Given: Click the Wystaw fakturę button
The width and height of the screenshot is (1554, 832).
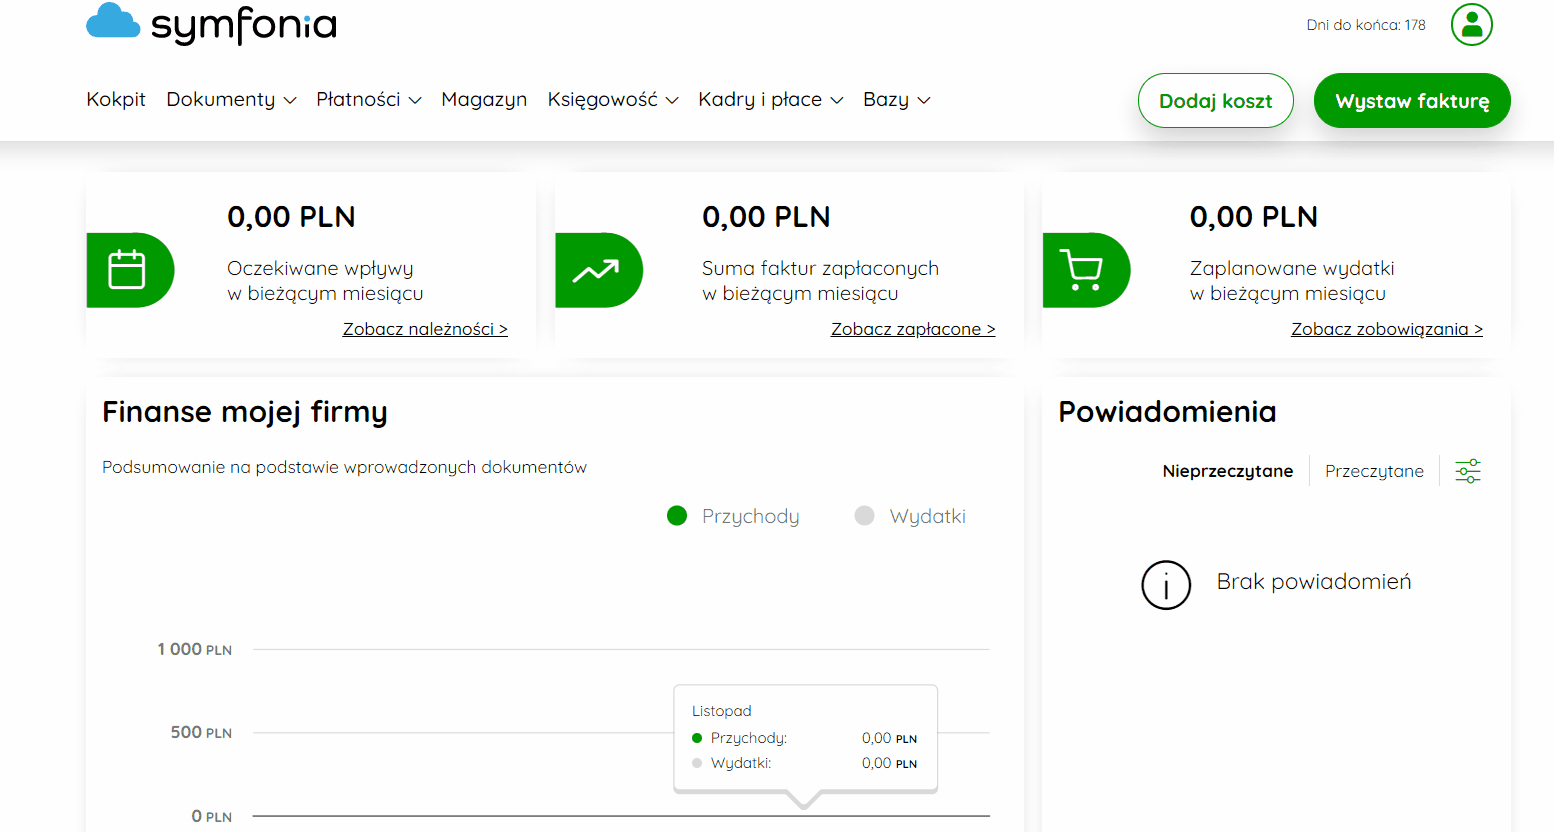Looking at the screenshot, I should tap(1412, 100).
